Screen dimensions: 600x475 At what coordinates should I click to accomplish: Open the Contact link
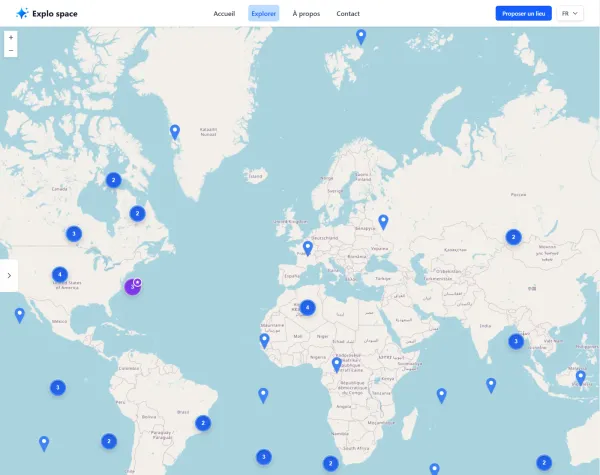pos(348,14)
